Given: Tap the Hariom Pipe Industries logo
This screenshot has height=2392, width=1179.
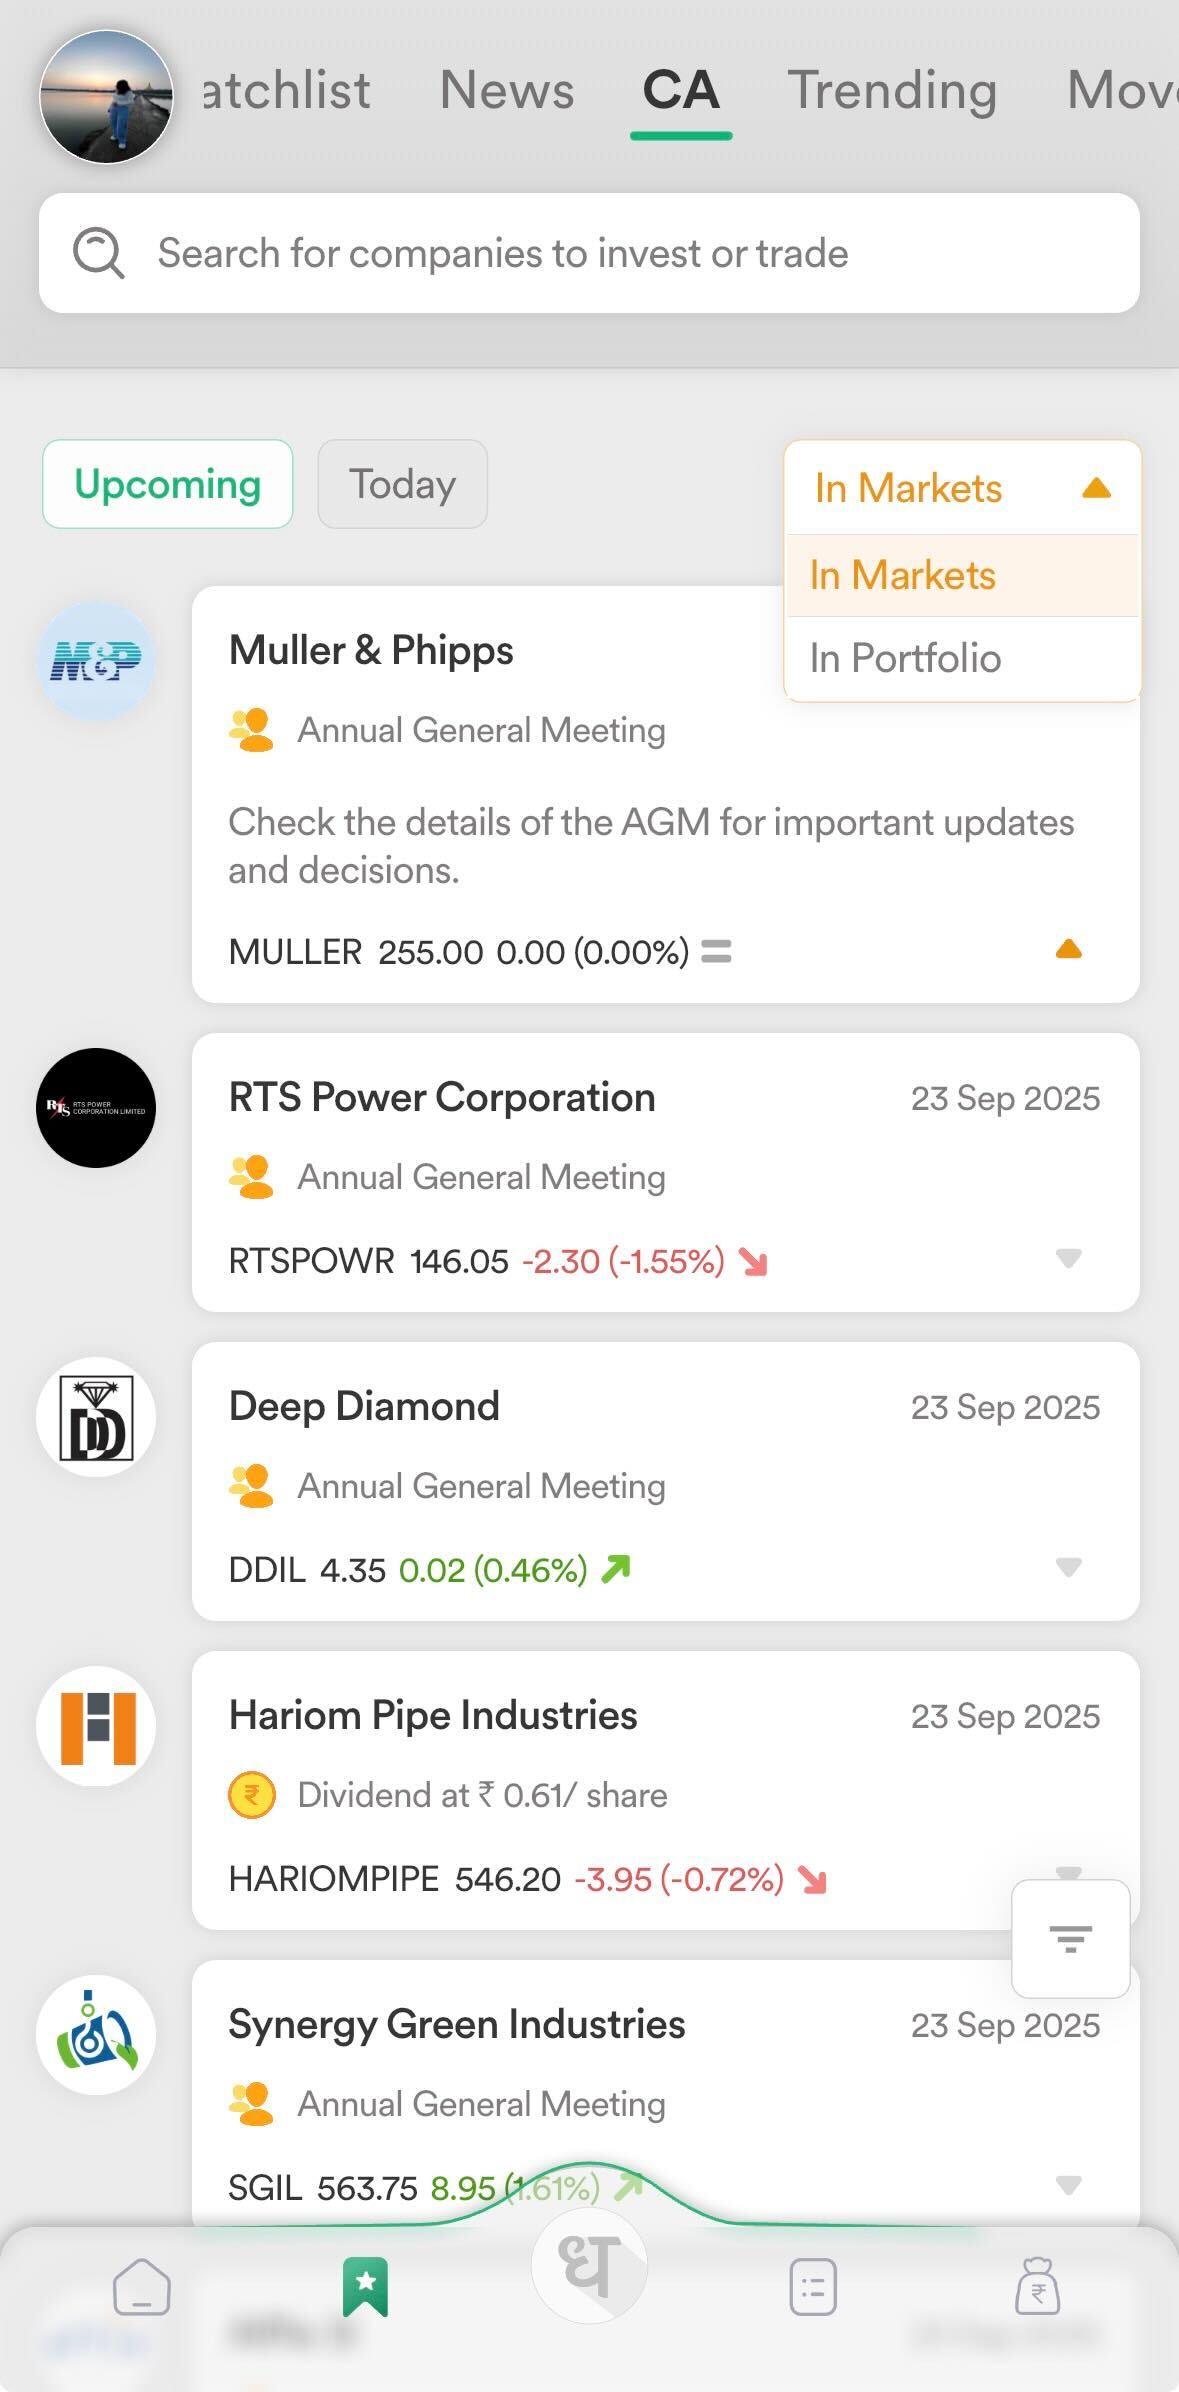Looking at the screenshot, I should point(97,1726).
